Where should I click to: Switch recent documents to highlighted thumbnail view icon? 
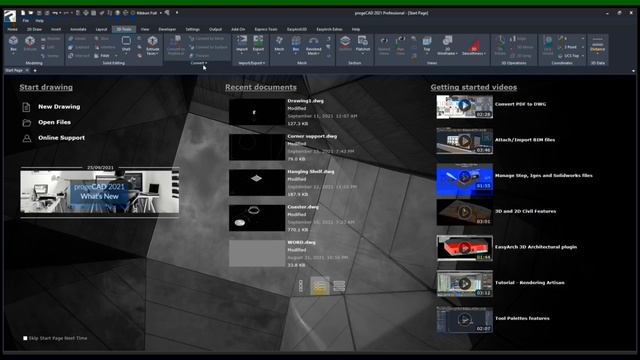click(320, 286)
